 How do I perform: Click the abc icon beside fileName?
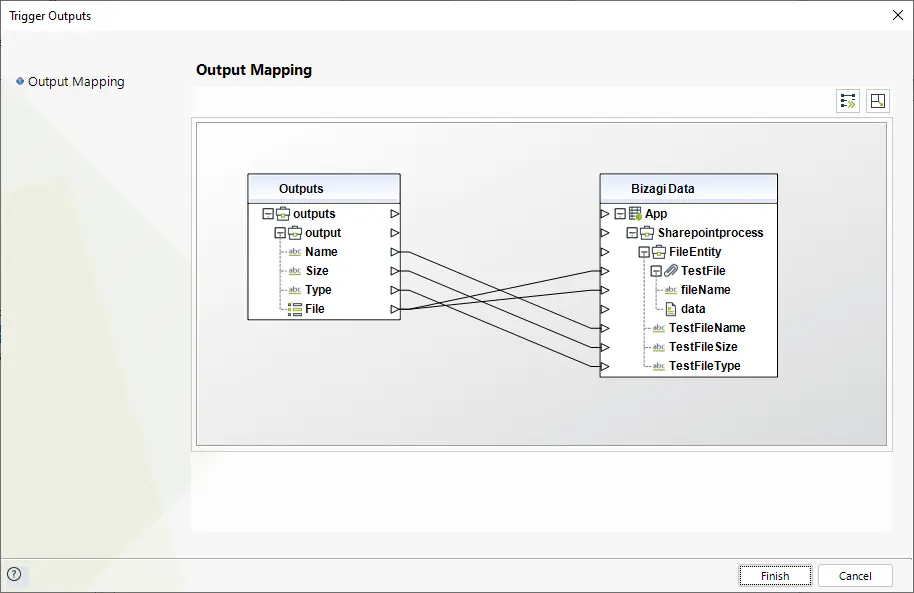tap(671, 290)
